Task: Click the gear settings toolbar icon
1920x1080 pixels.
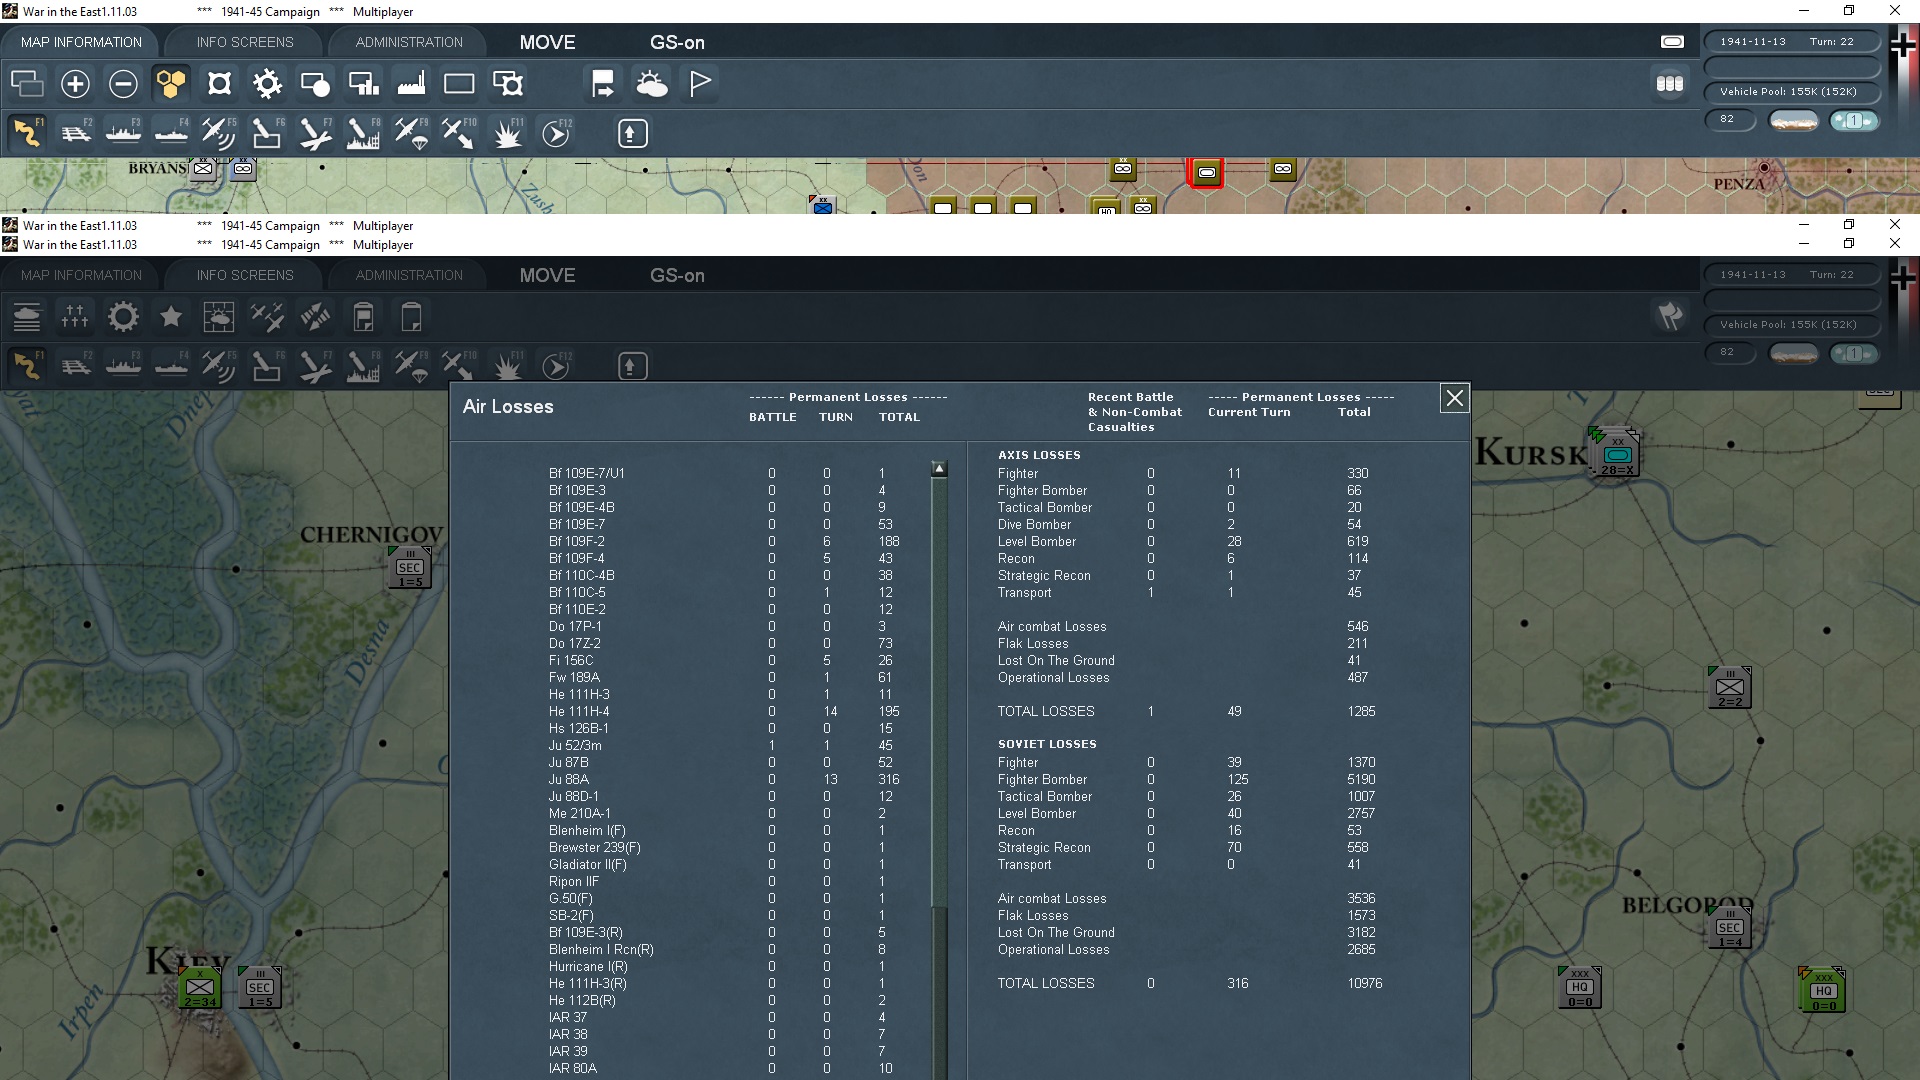Action: coord(267,84)
